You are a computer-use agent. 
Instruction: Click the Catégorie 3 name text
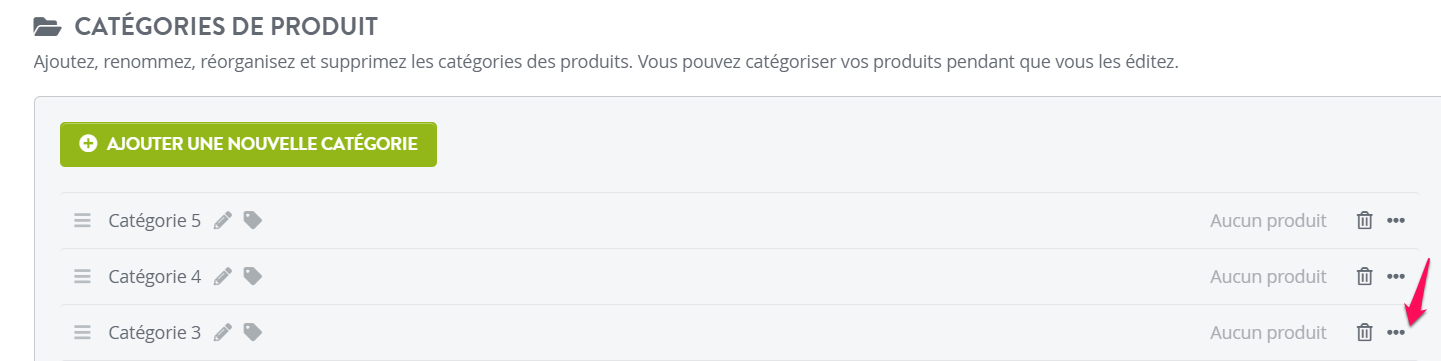pos(155,333)
